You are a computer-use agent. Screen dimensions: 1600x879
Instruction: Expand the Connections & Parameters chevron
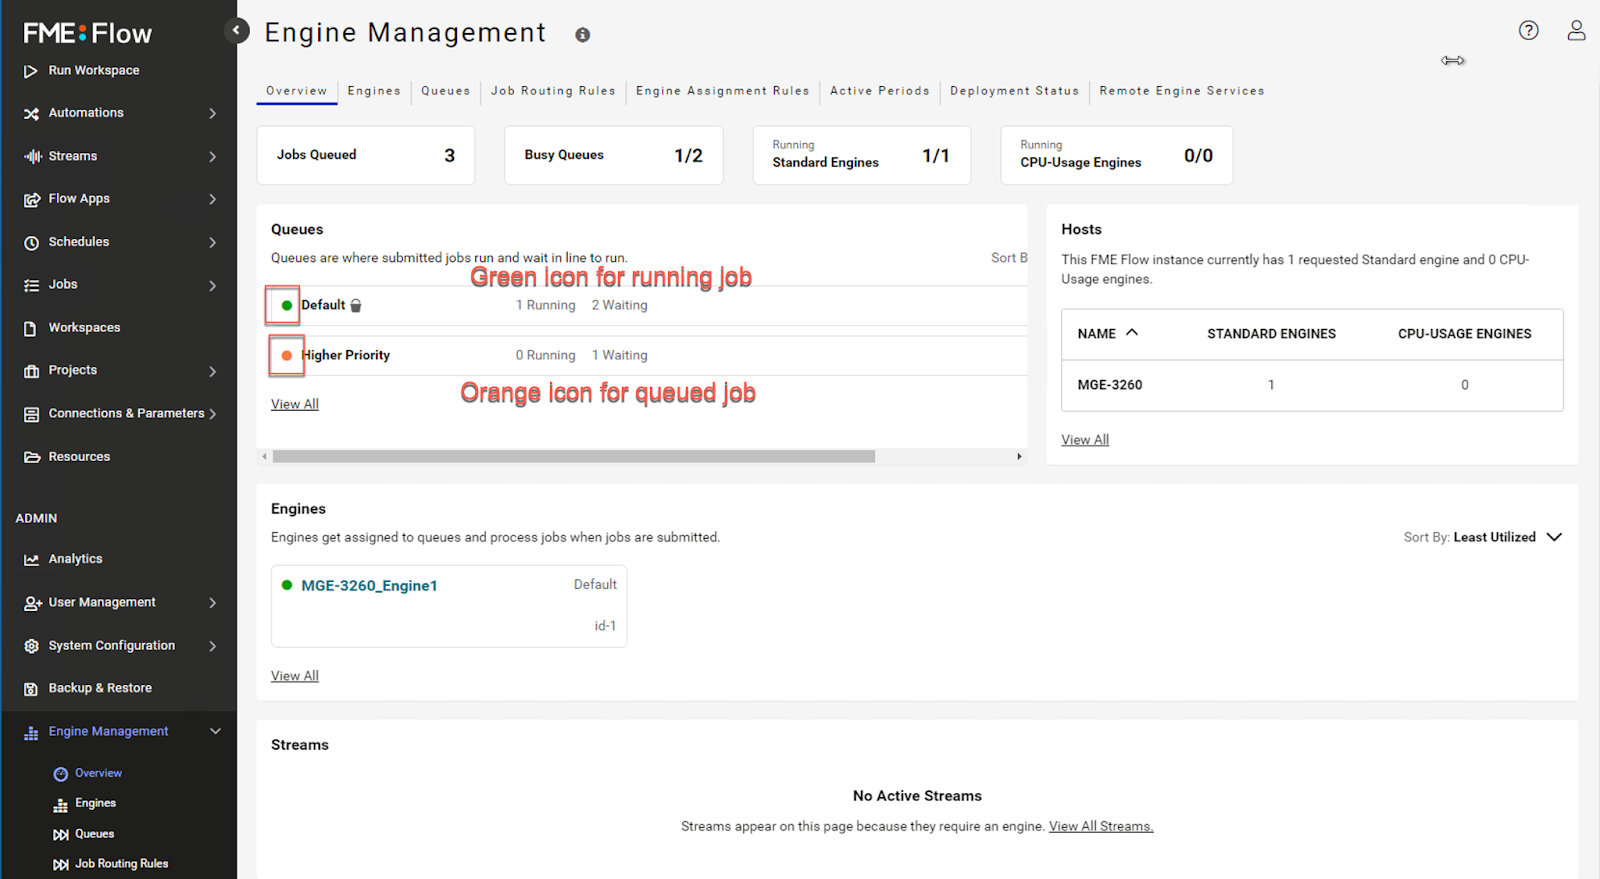click(x=212, y=414)
